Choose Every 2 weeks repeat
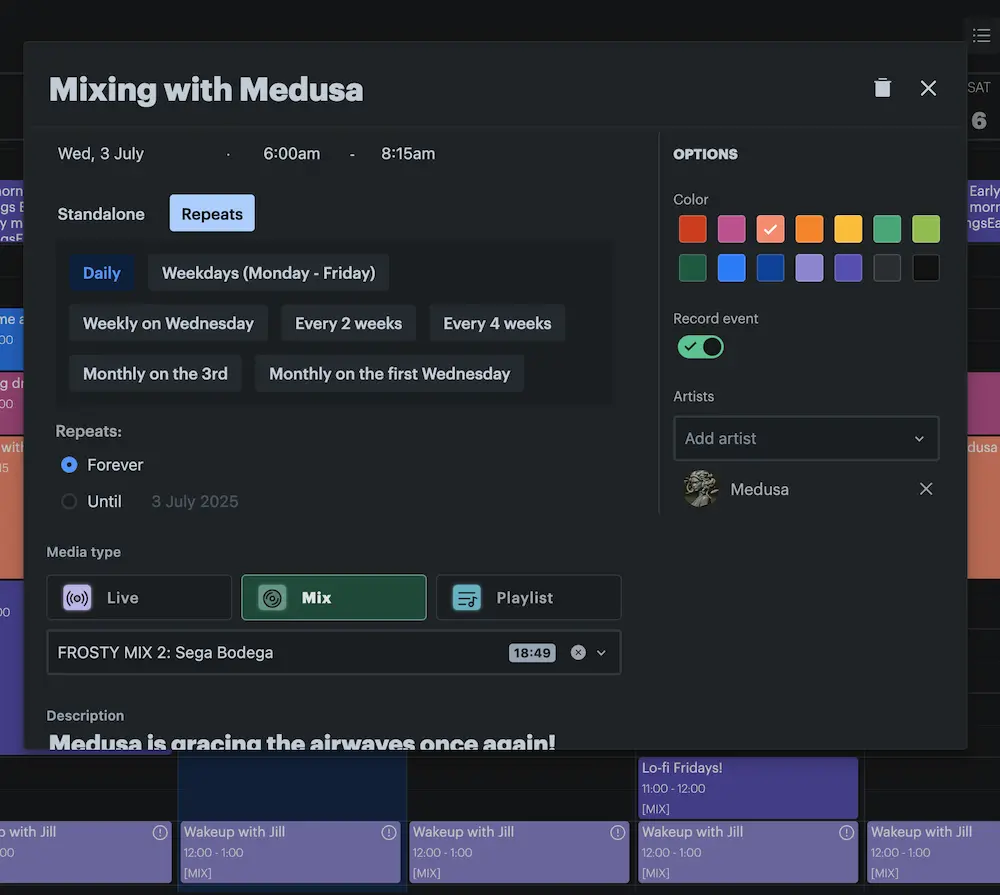The height and width of the screenshot is (895, 1000). pyautogui.click(x=348, y=323)
